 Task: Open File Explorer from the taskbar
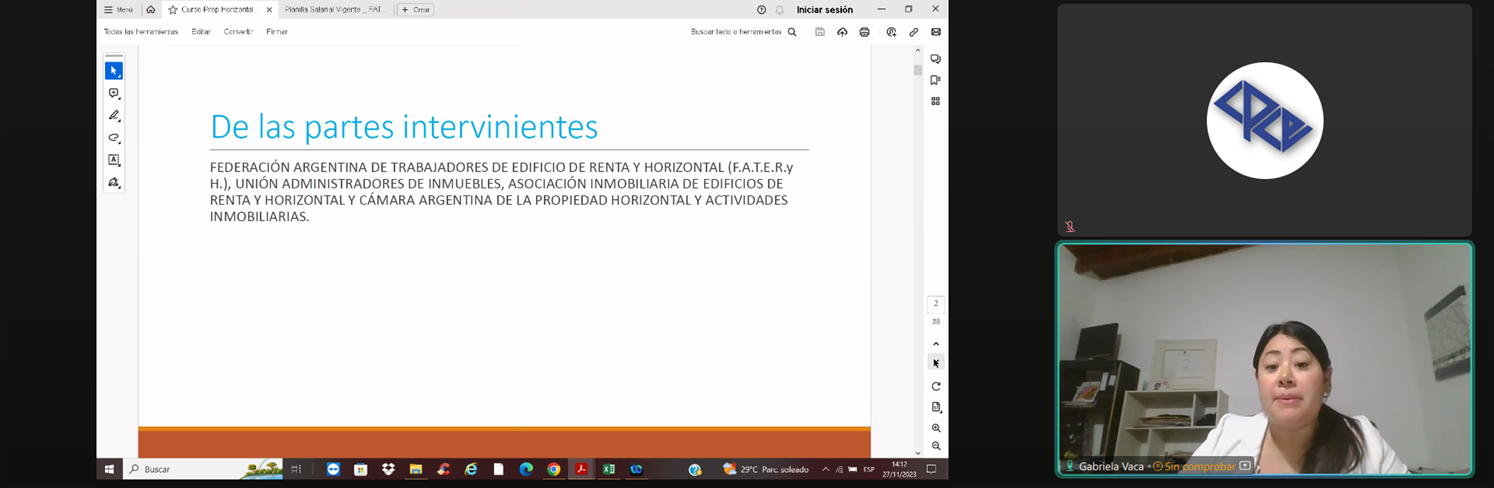[416, 469]
